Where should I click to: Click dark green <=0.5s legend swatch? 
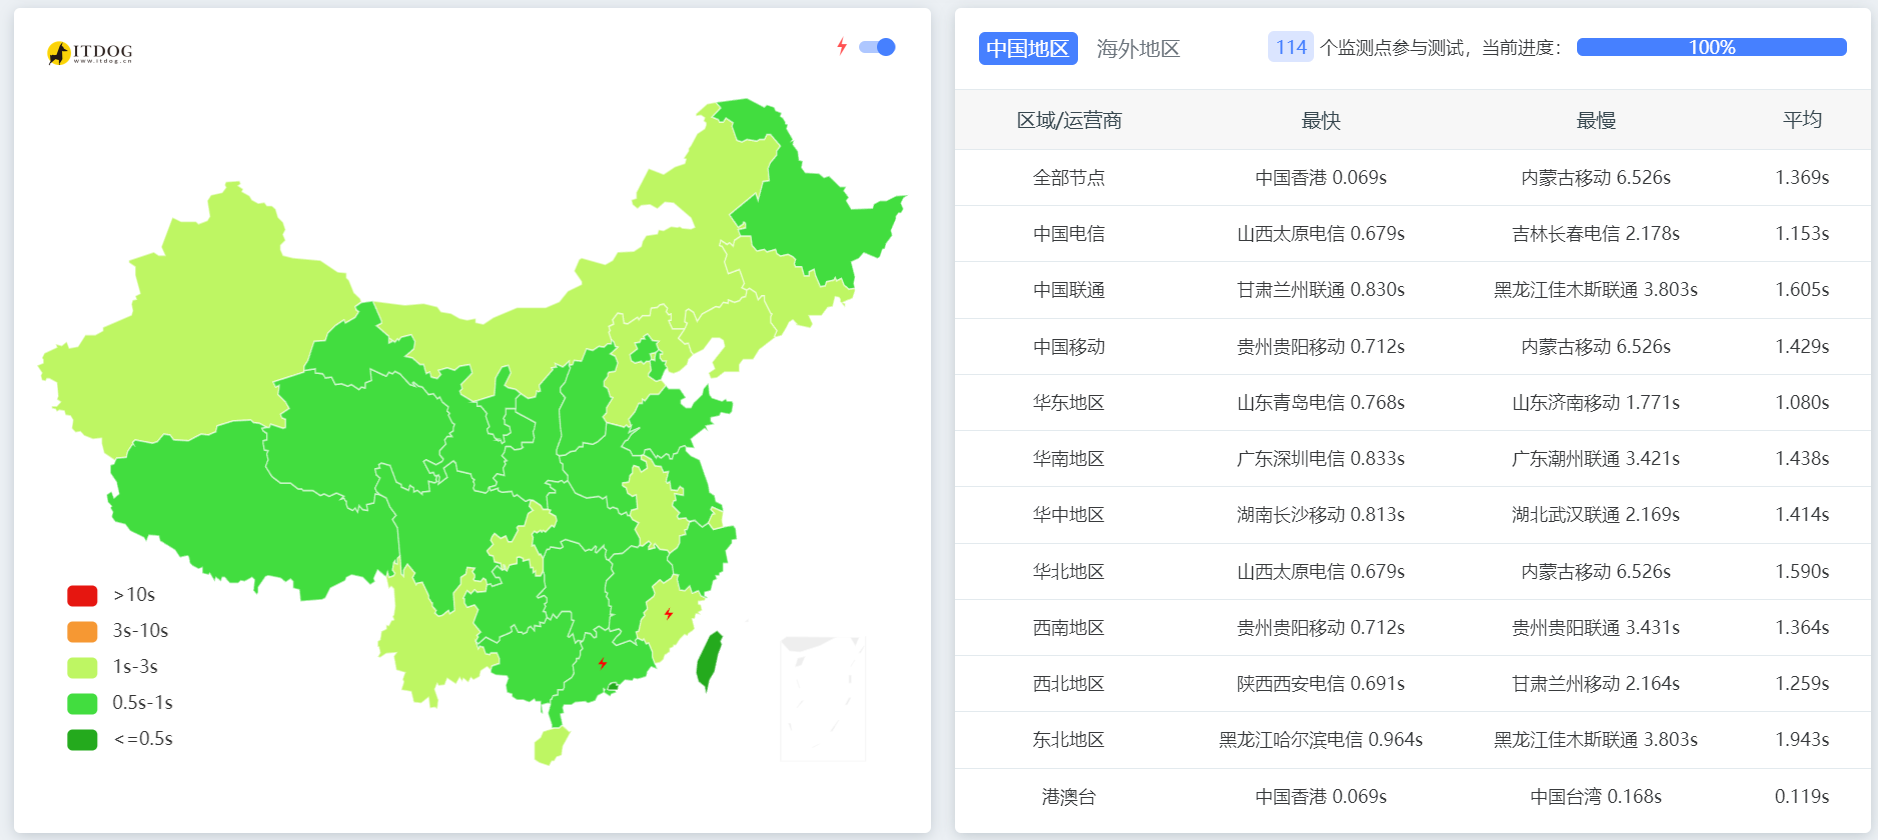[x=82, y=740]
